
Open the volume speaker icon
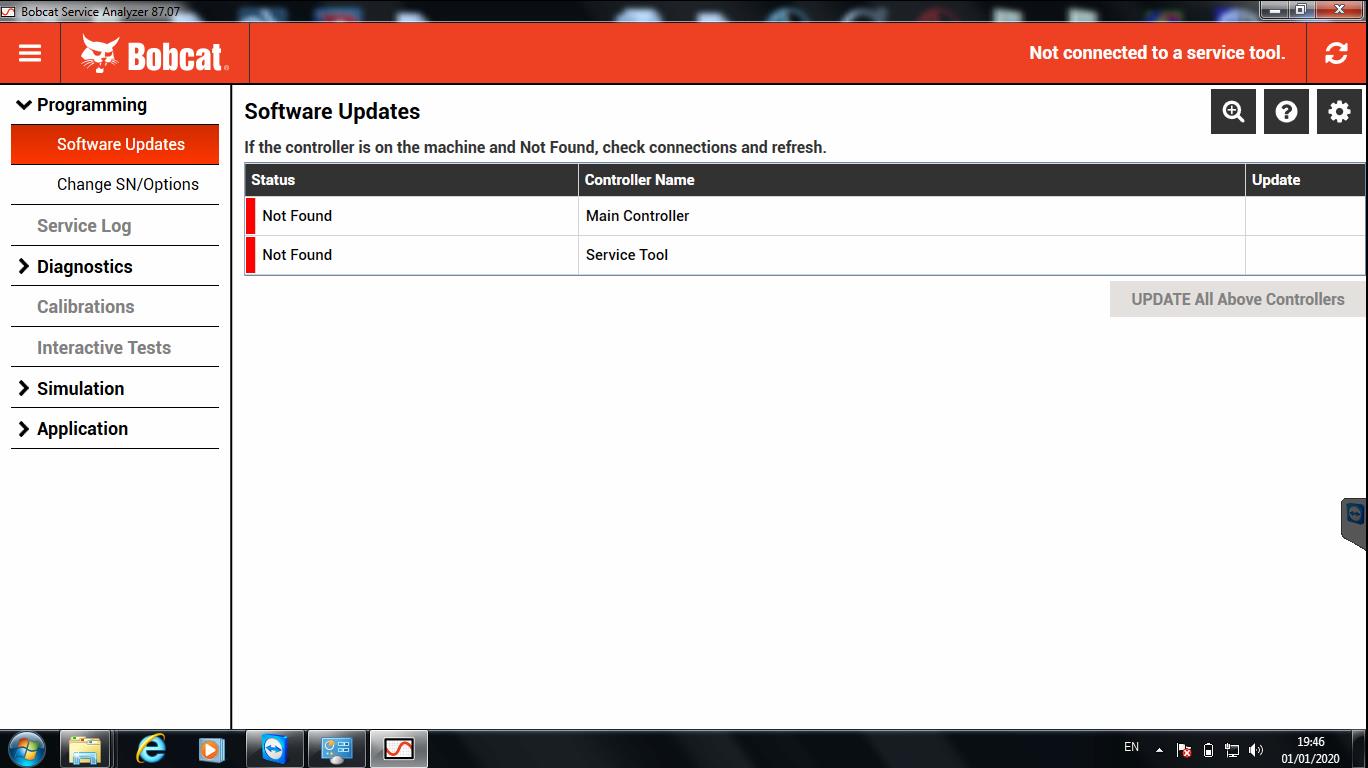pyautogui.click(x=1256, y=750)
